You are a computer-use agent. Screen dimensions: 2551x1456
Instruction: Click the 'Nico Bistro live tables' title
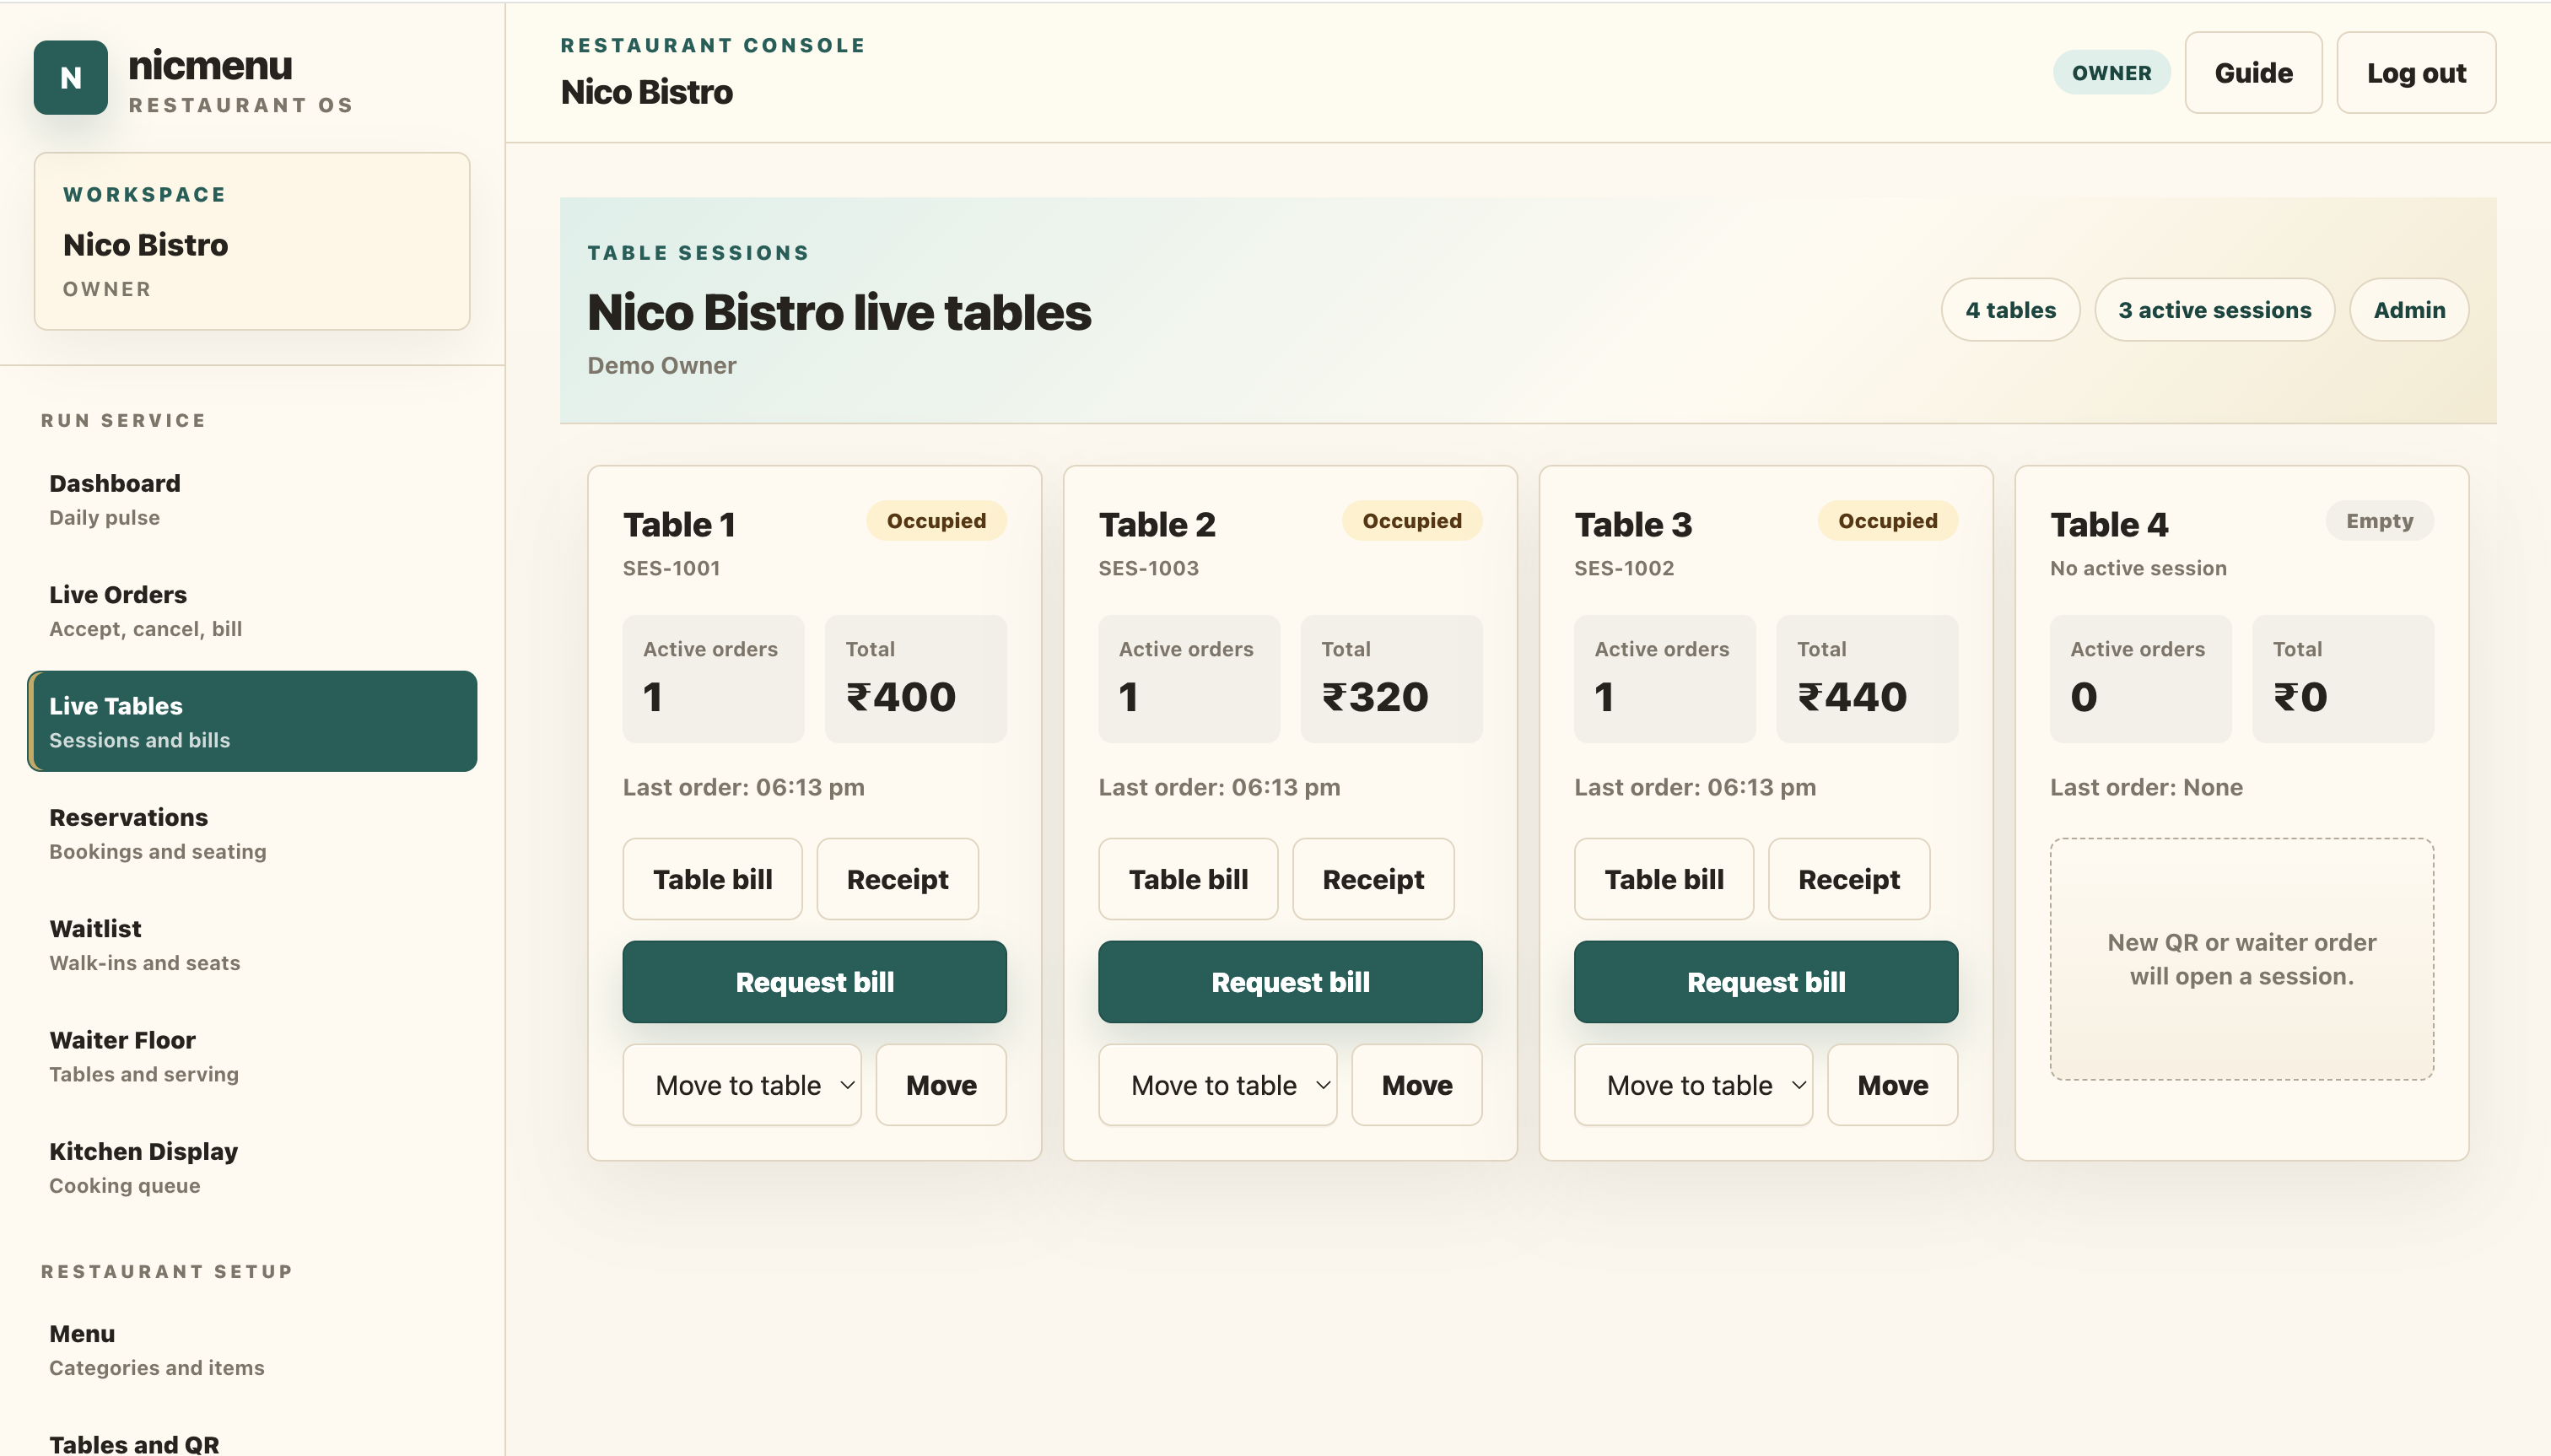[839, 312]
